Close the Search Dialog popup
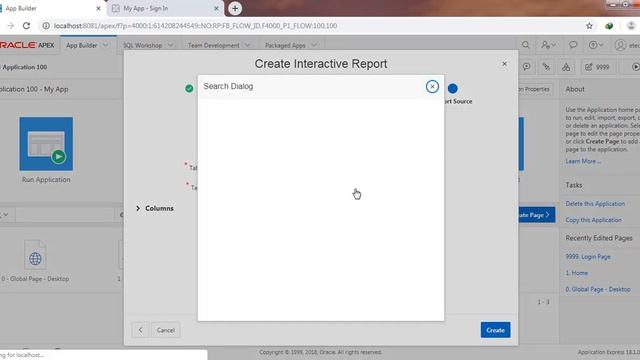The image size is (640, 360). pos(432,87)
